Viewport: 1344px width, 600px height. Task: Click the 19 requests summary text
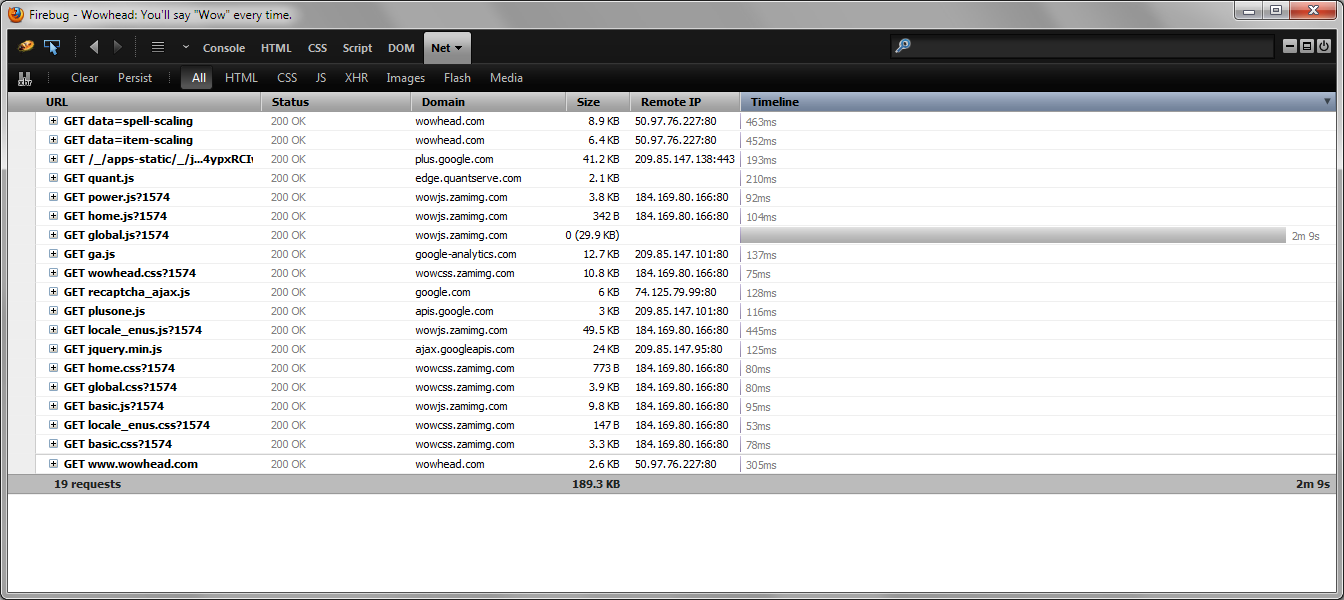[88, 484]
